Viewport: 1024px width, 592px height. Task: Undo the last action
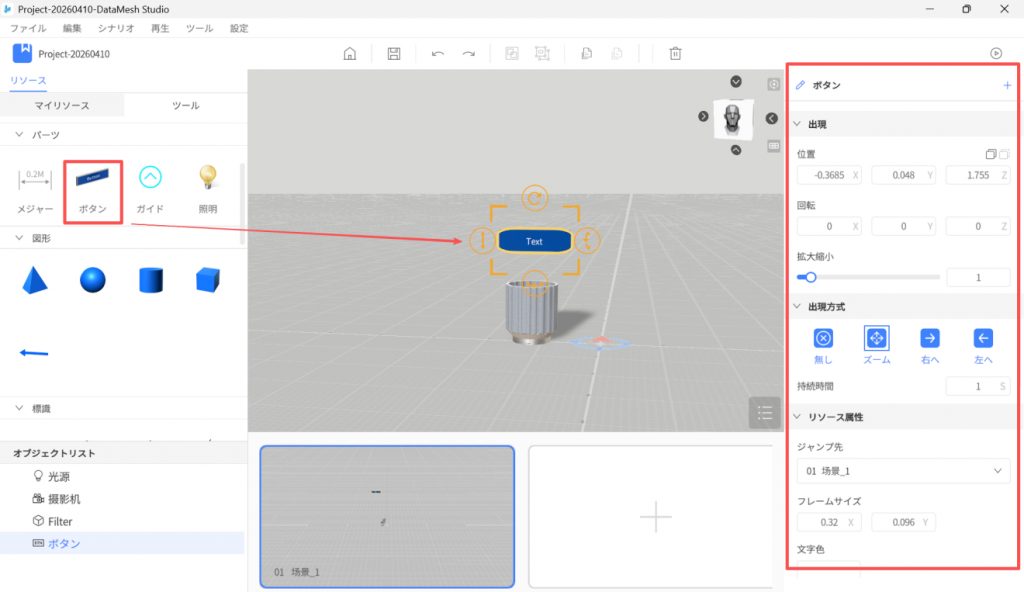click(x=438, y=54)
